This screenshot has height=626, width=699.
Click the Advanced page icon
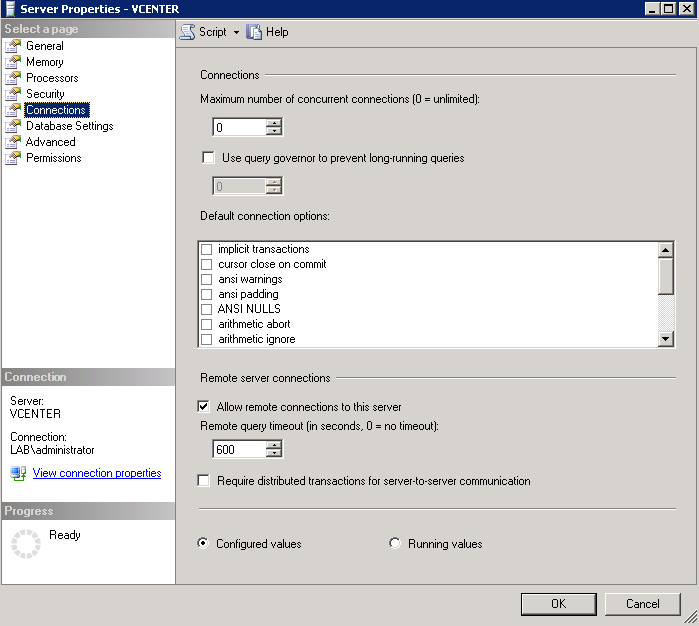(x=13, y=142)
